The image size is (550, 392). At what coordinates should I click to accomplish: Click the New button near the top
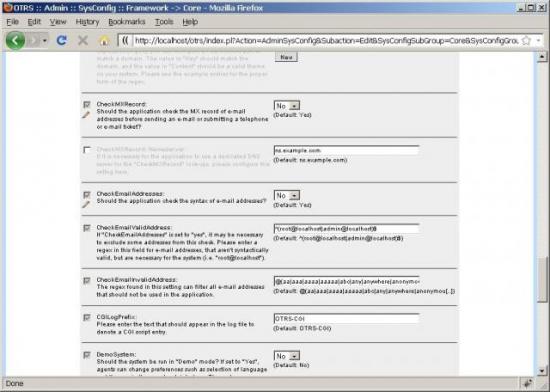(x=286, y=57)
